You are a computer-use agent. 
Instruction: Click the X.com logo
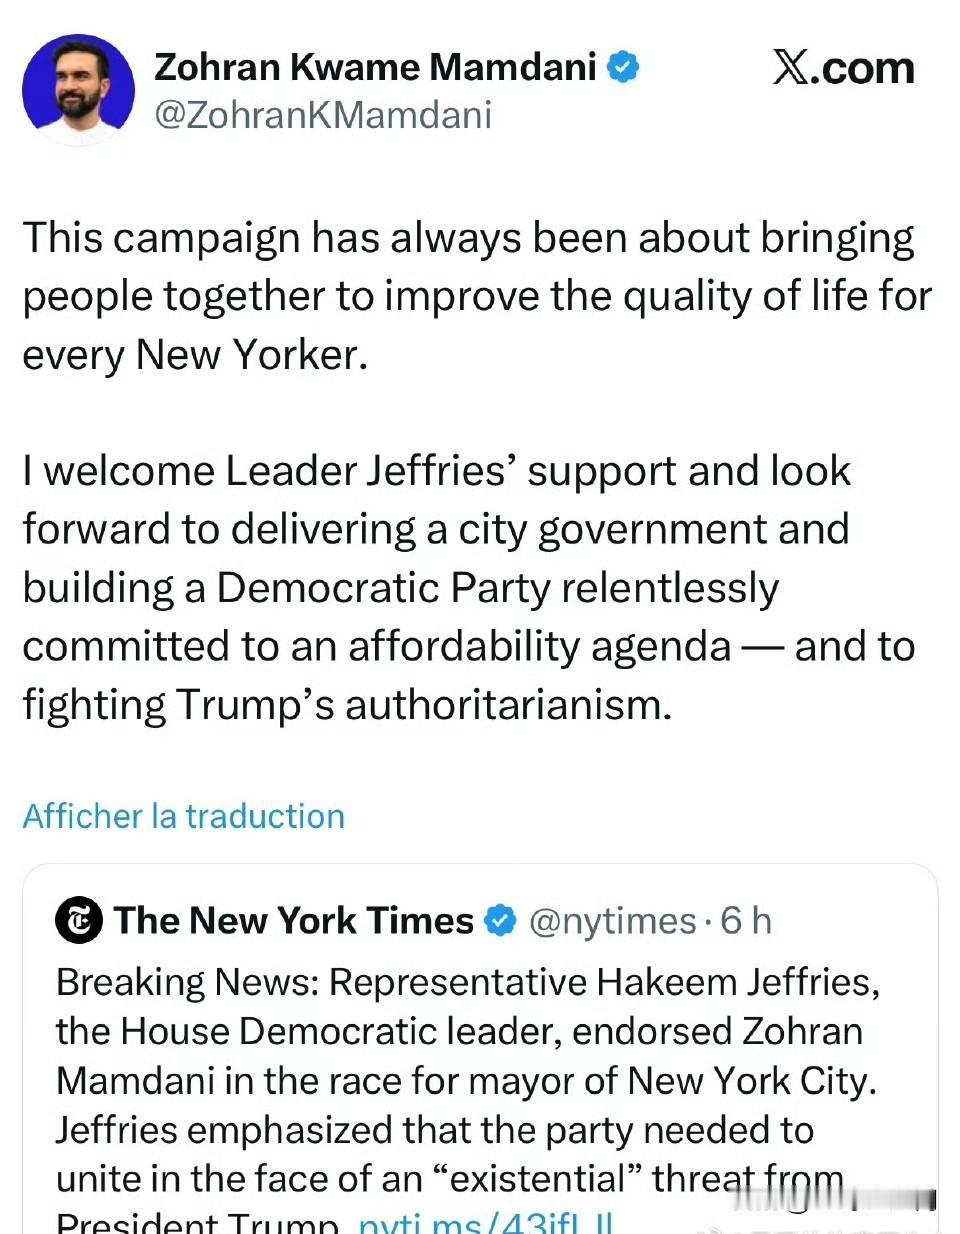point(843,68)
